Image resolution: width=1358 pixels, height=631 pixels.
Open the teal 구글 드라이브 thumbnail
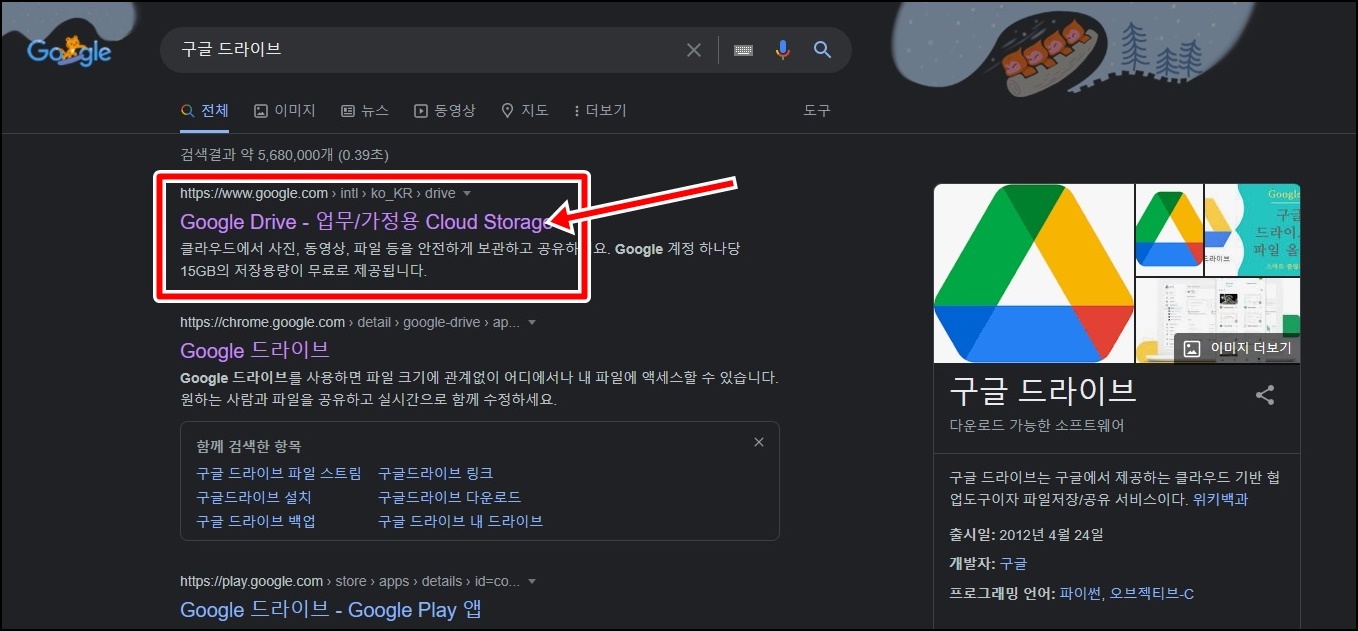[x=1252, y=229]
